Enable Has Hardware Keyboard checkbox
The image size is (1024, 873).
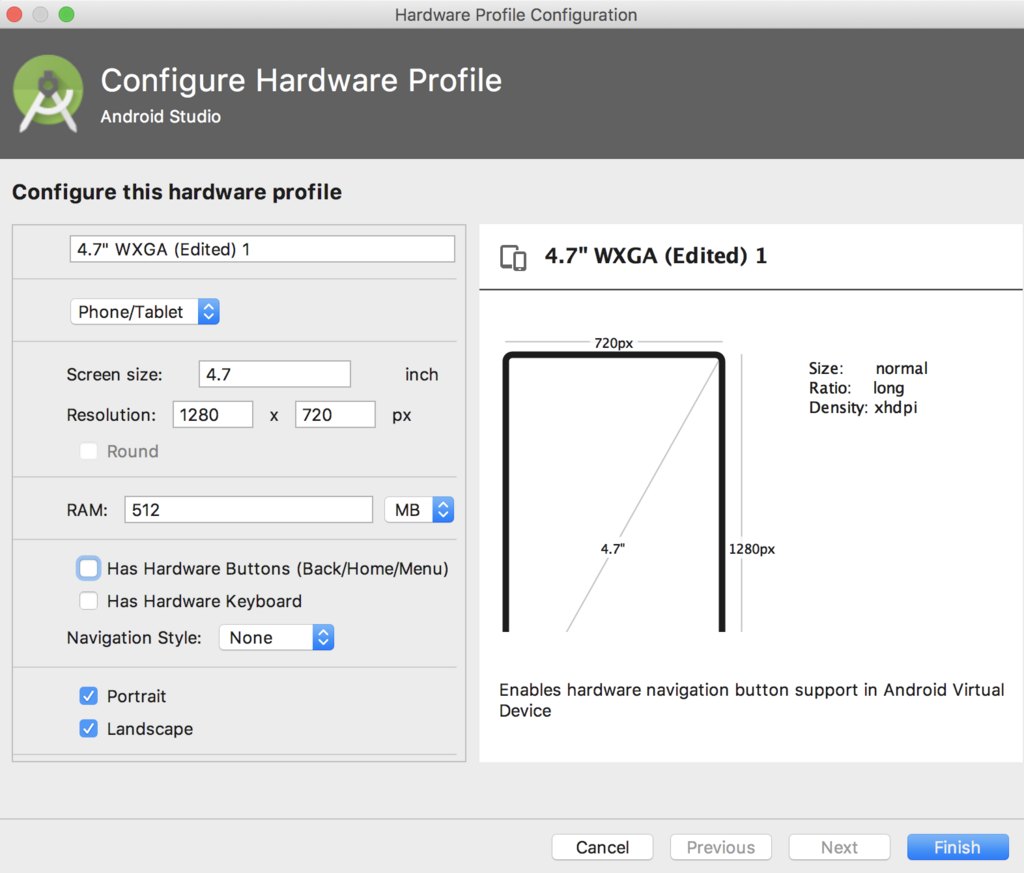(x=89, y=601)
